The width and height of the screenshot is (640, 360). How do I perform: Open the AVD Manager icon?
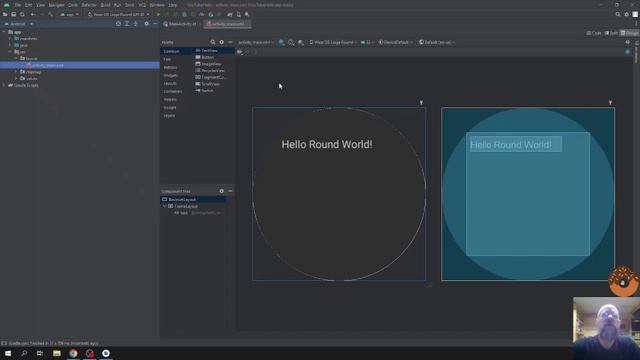tap(239, 14)
